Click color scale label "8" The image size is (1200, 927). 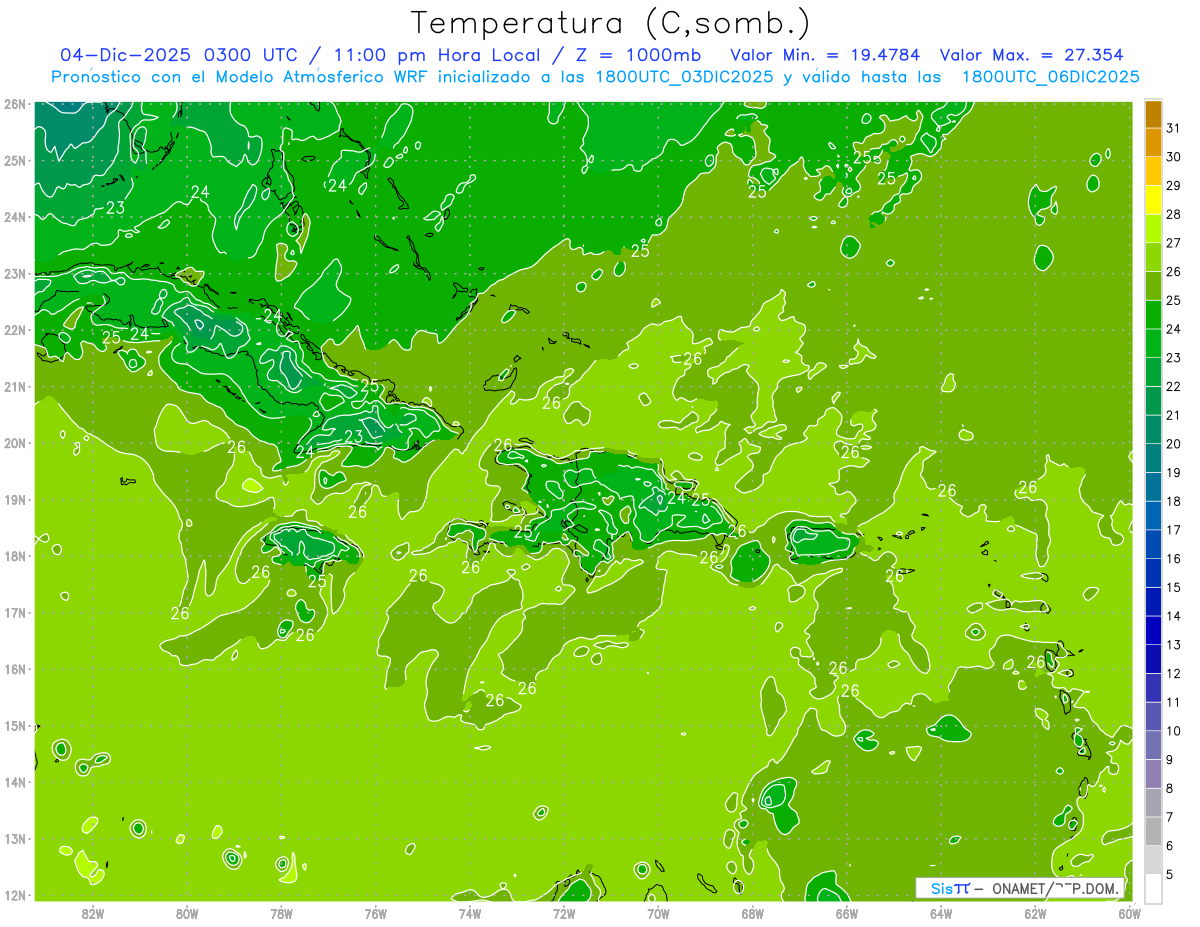1169,788
